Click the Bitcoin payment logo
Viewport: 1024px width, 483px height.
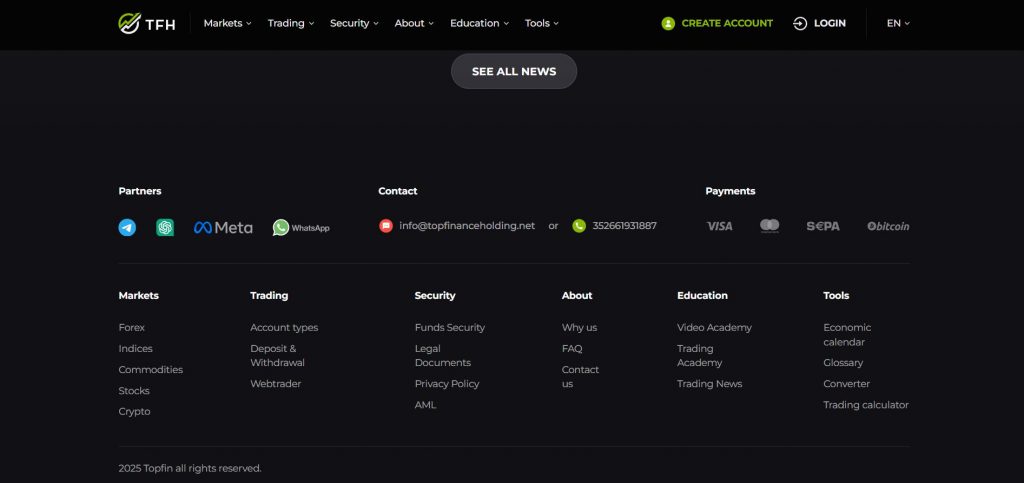[x=888, y=226]
